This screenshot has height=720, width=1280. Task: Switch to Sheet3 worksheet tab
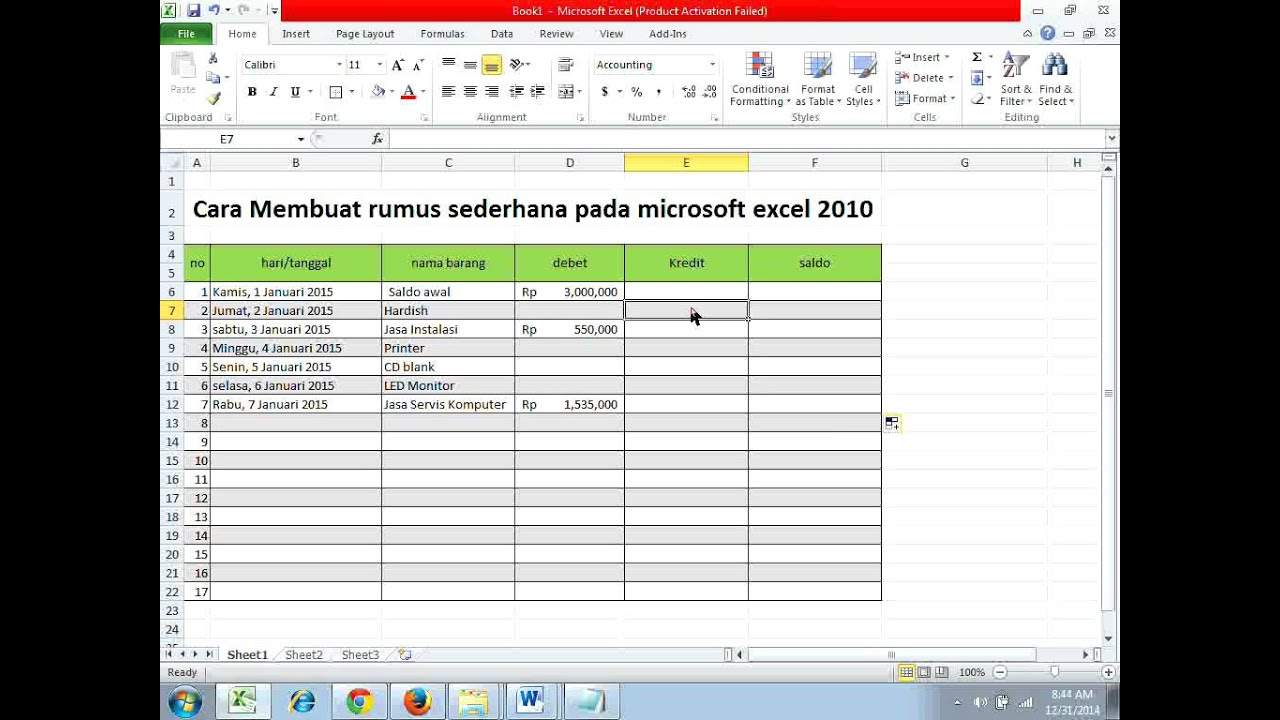360,655
